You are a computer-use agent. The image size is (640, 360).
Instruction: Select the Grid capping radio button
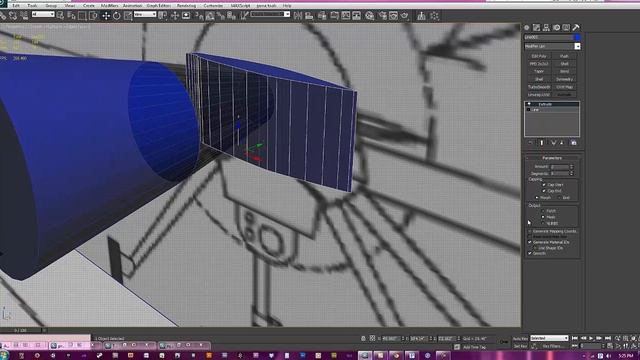click(x=559, y=198)
